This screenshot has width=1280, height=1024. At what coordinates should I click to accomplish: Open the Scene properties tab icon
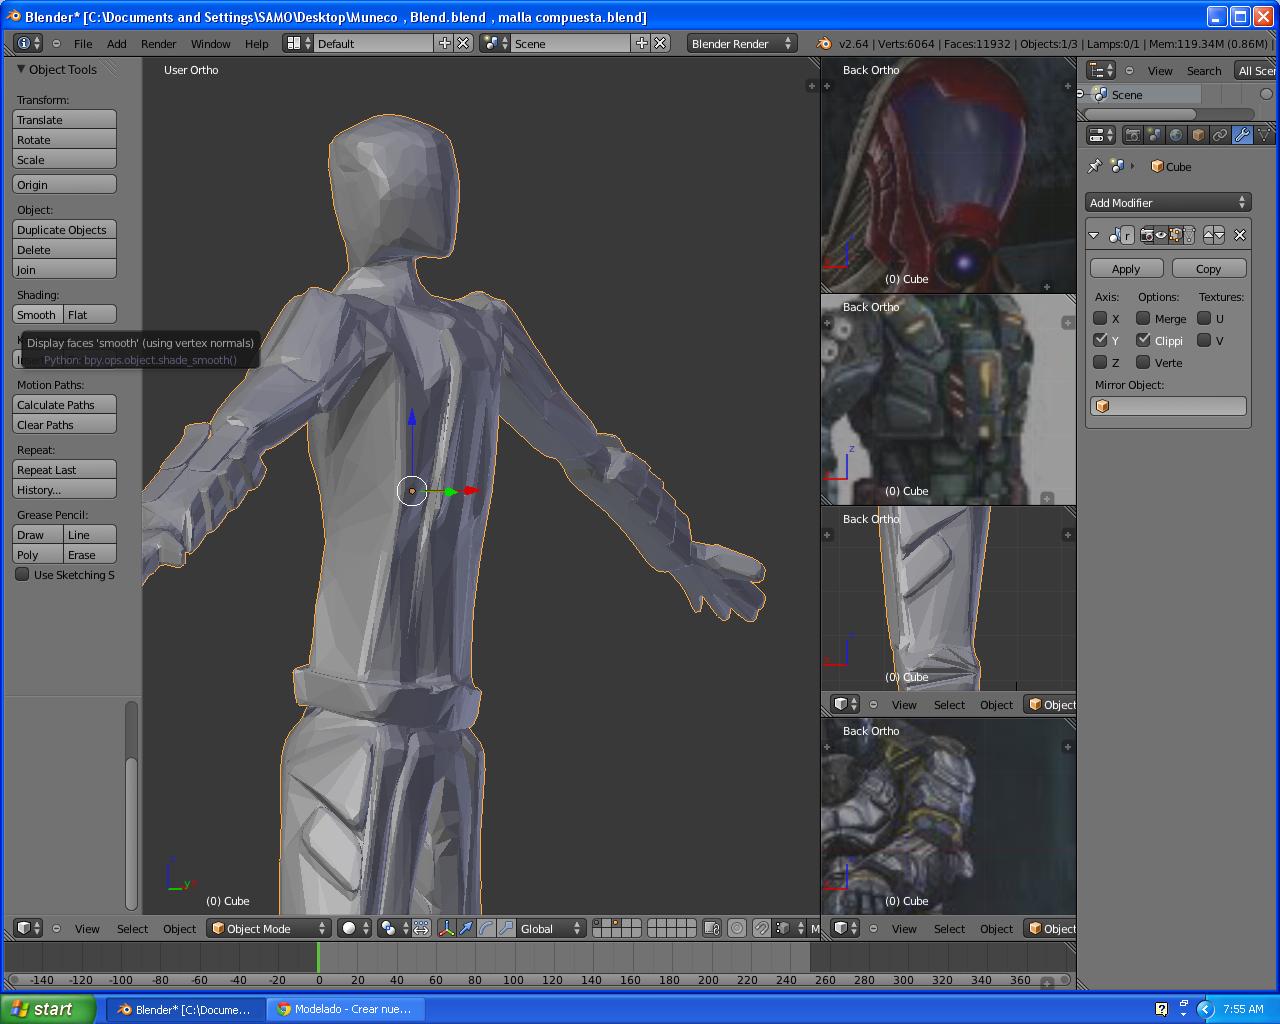point(1154,135)
